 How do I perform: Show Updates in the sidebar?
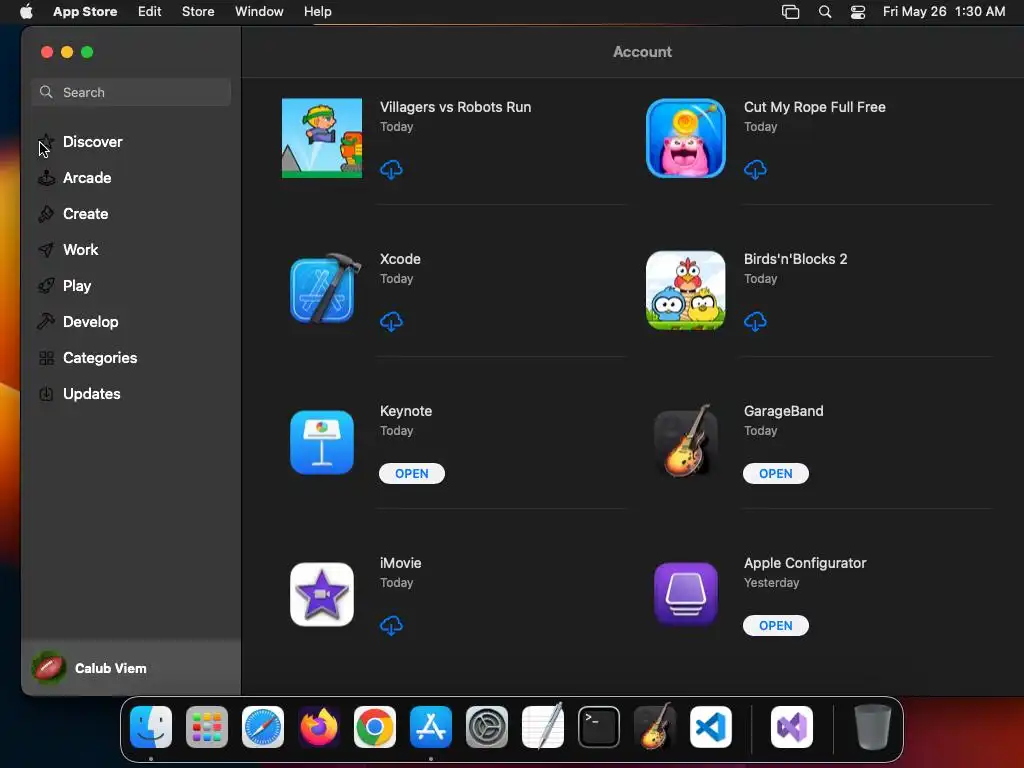pos(131,394)
